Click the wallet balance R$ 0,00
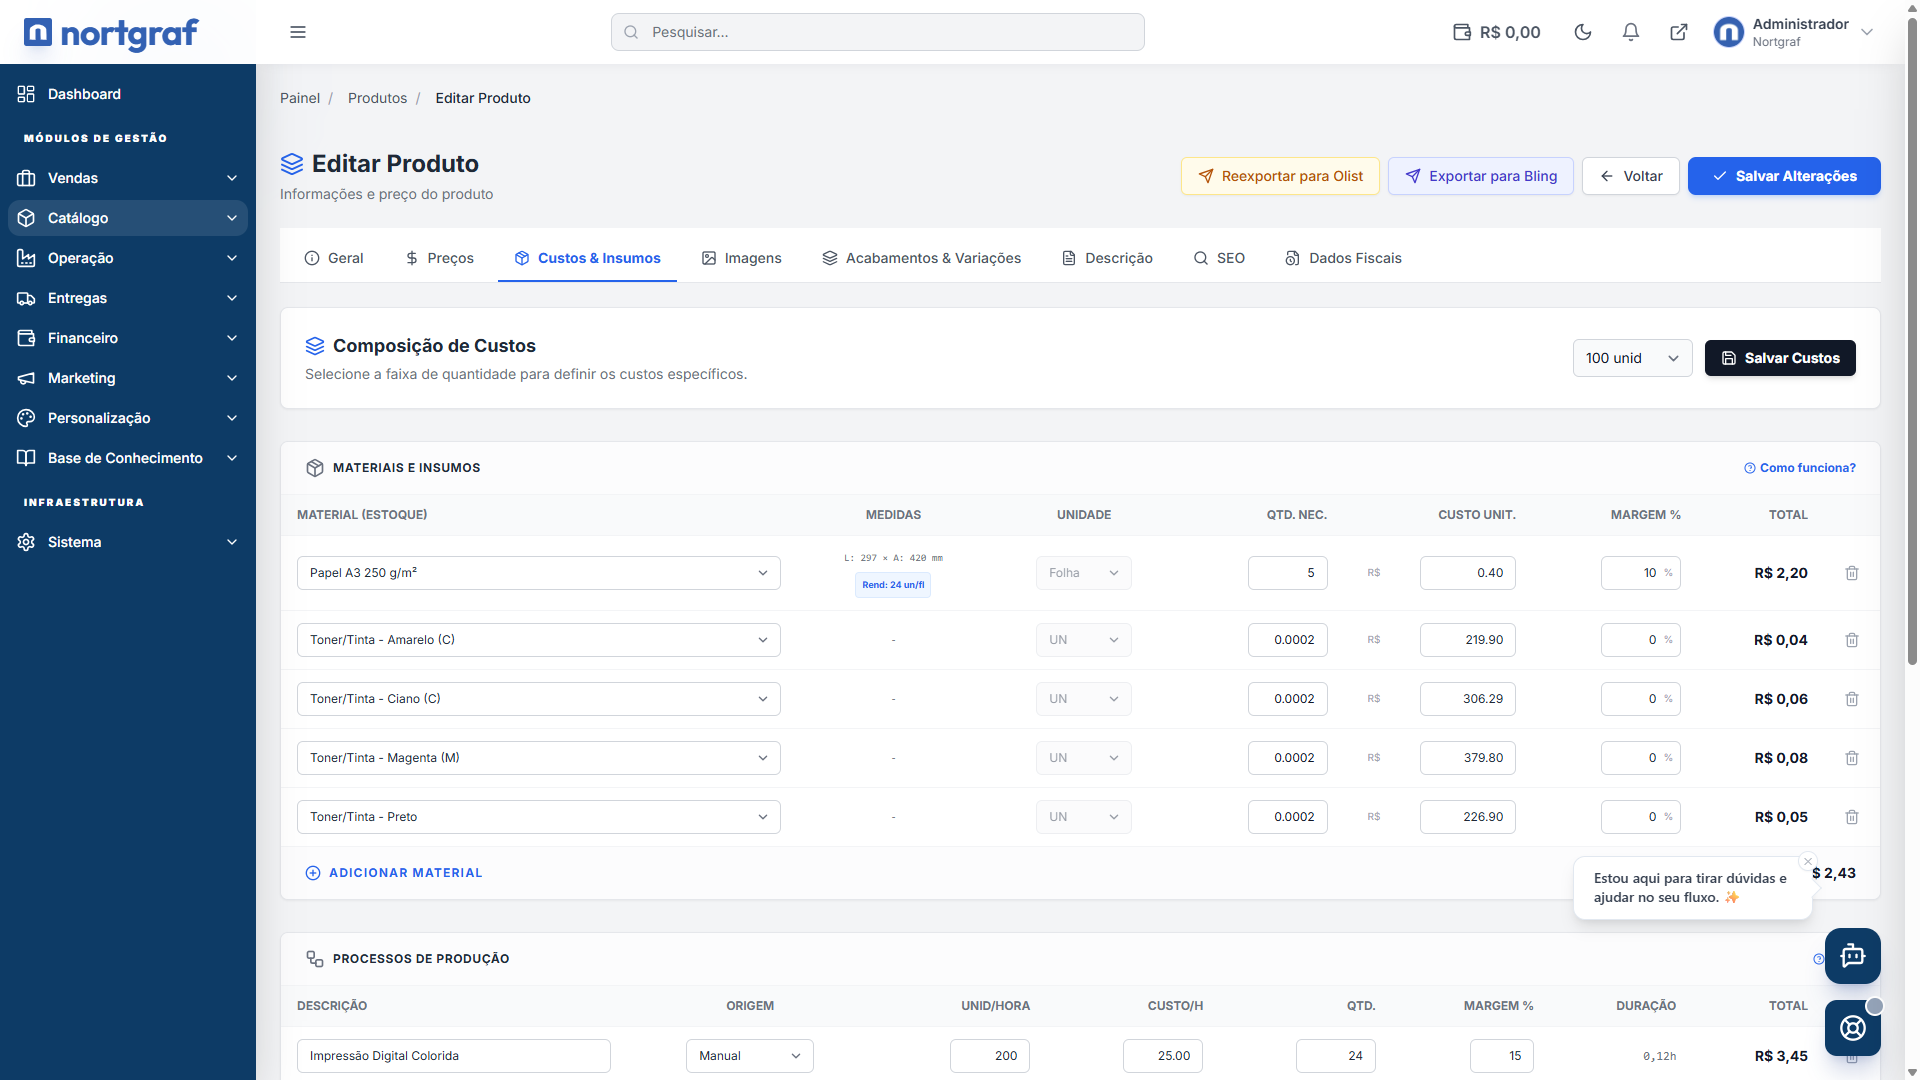1920x1080 pixels. click(x=1497, y=32)
